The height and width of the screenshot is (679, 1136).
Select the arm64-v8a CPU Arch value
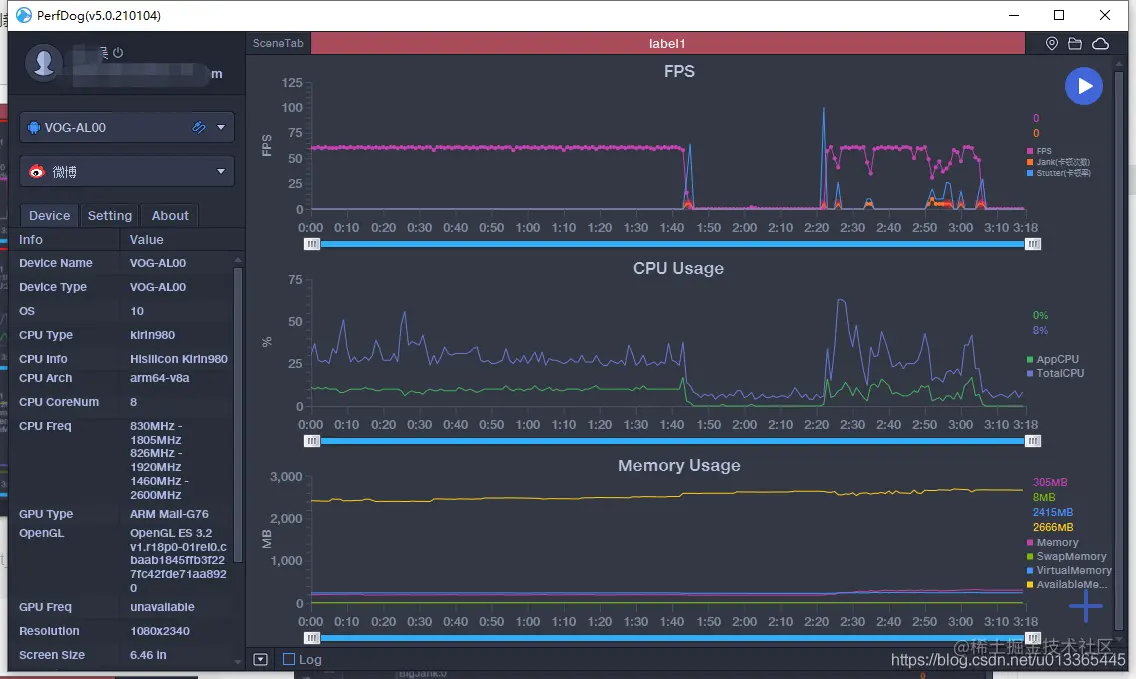pyautogui.click(x=159, y=378)
